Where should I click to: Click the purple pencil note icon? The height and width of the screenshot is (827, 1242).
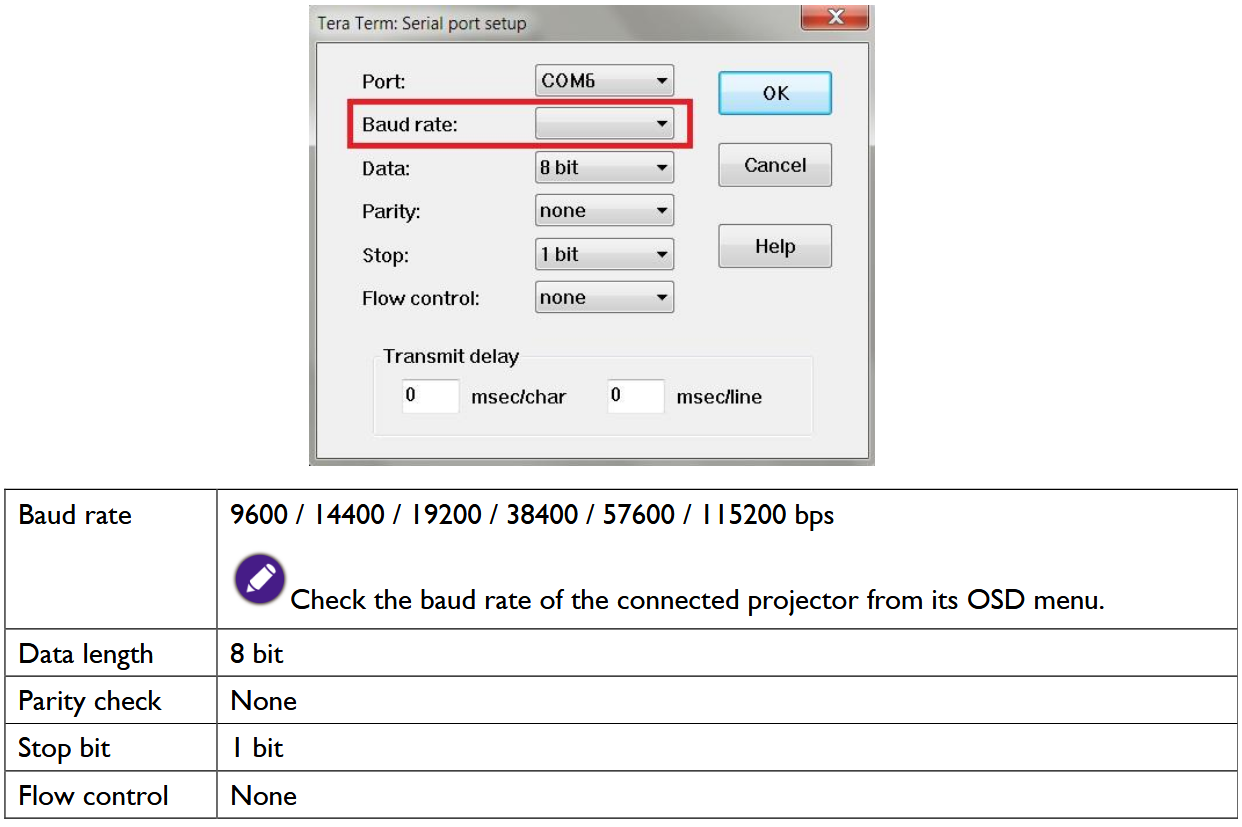tap(260, 579)
